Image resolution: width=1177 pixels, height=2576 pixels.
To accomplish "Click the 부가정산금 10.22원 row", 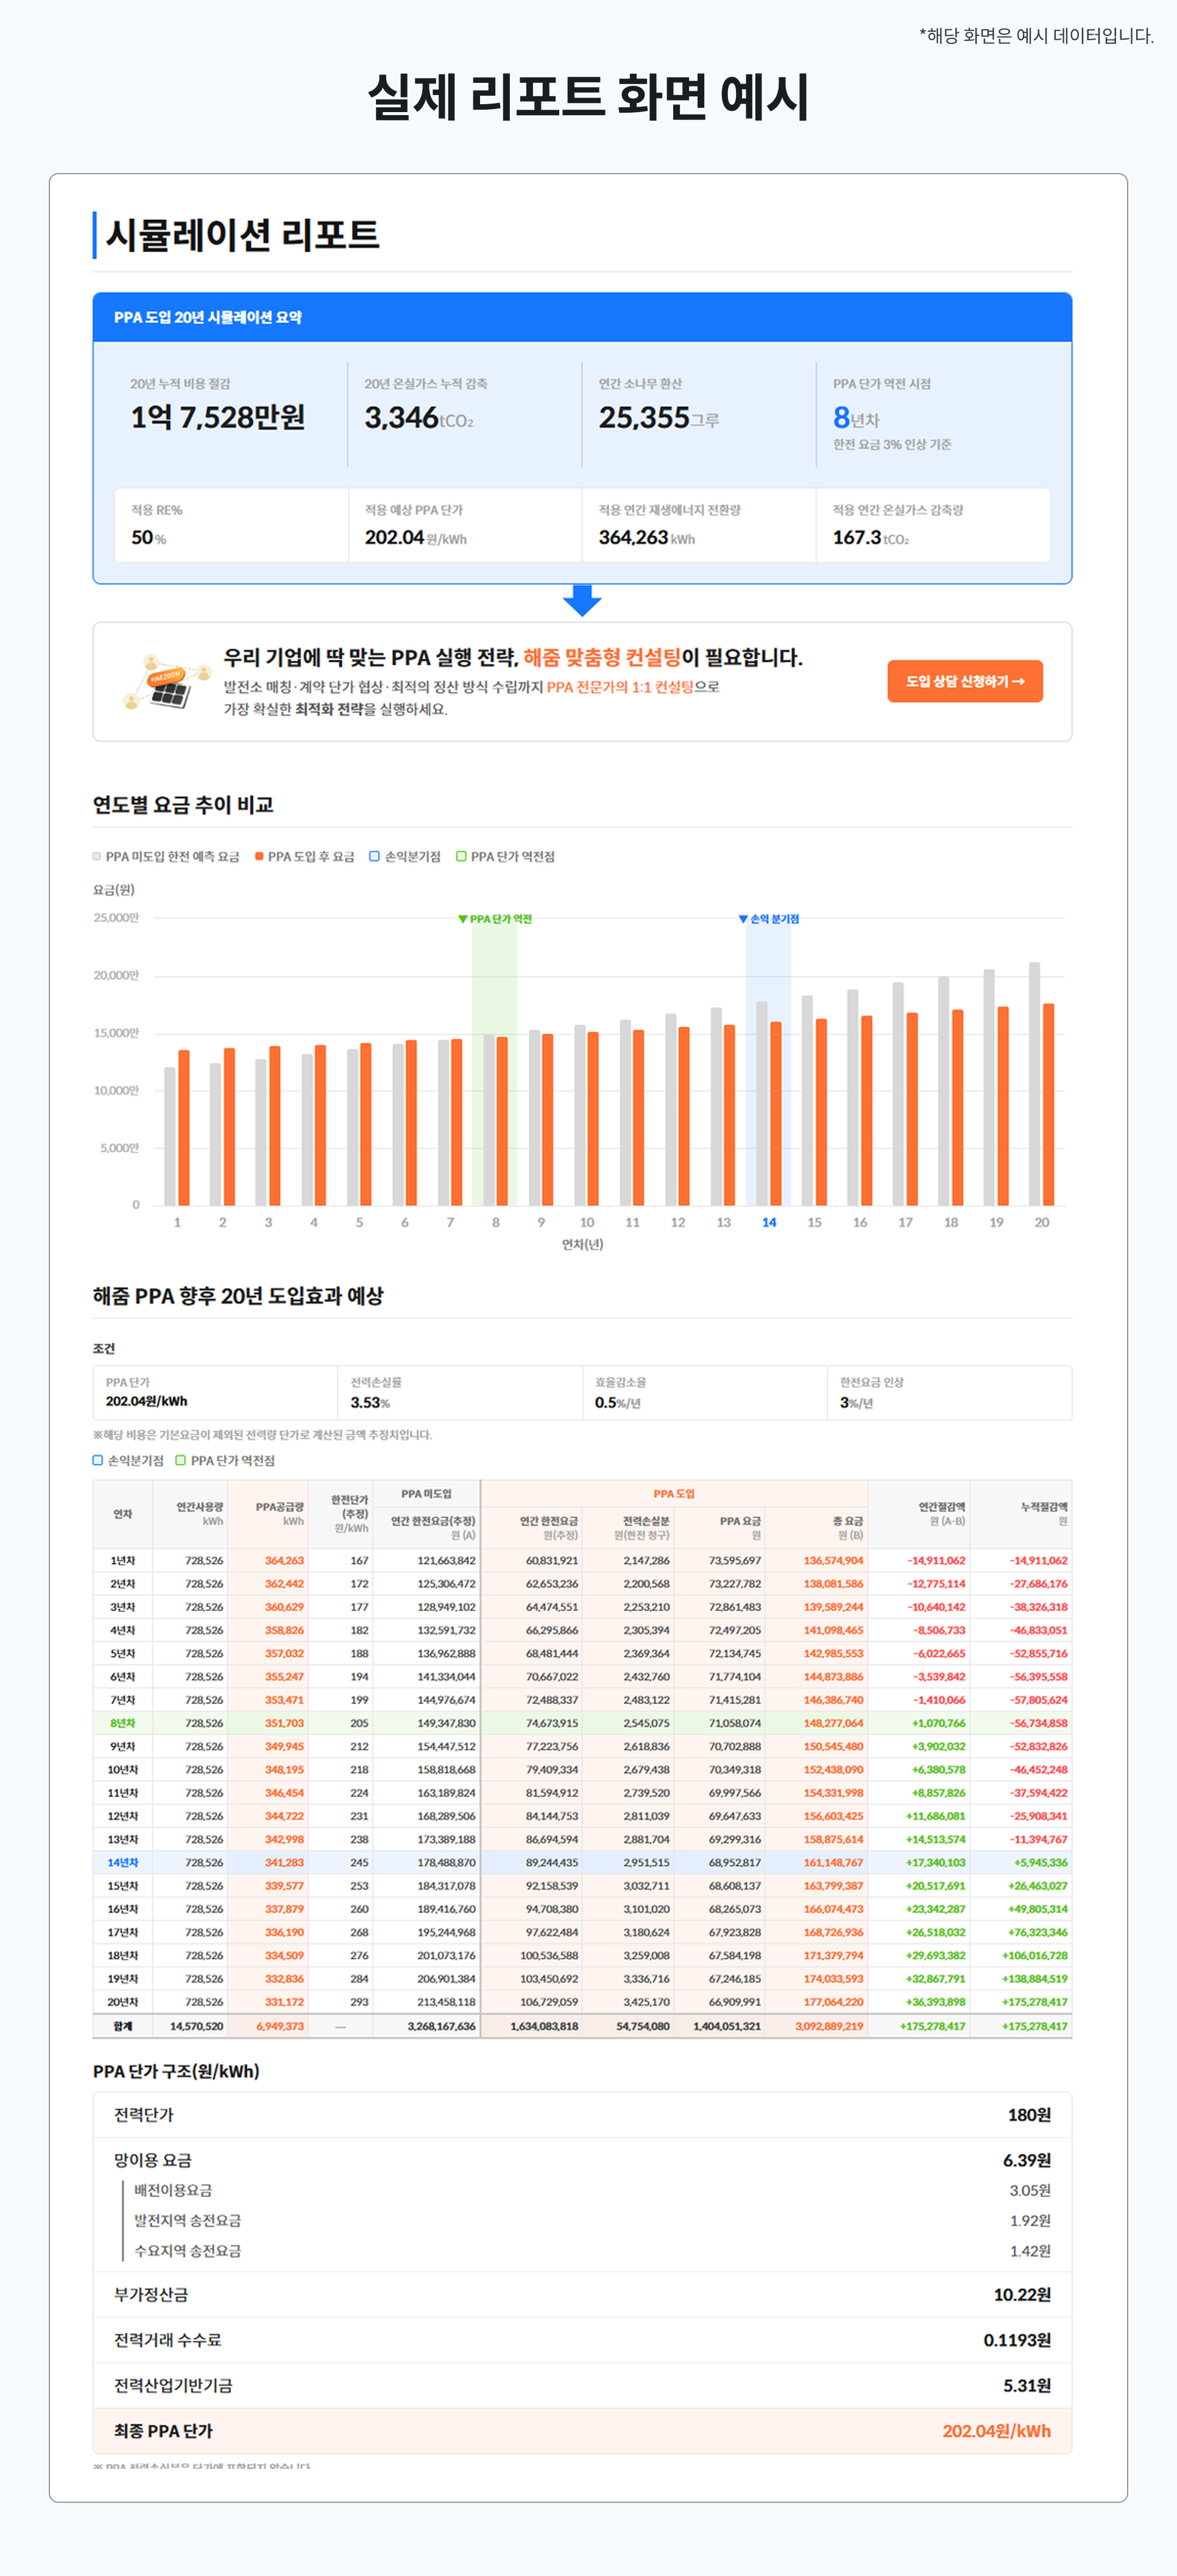I will 582,2294.
